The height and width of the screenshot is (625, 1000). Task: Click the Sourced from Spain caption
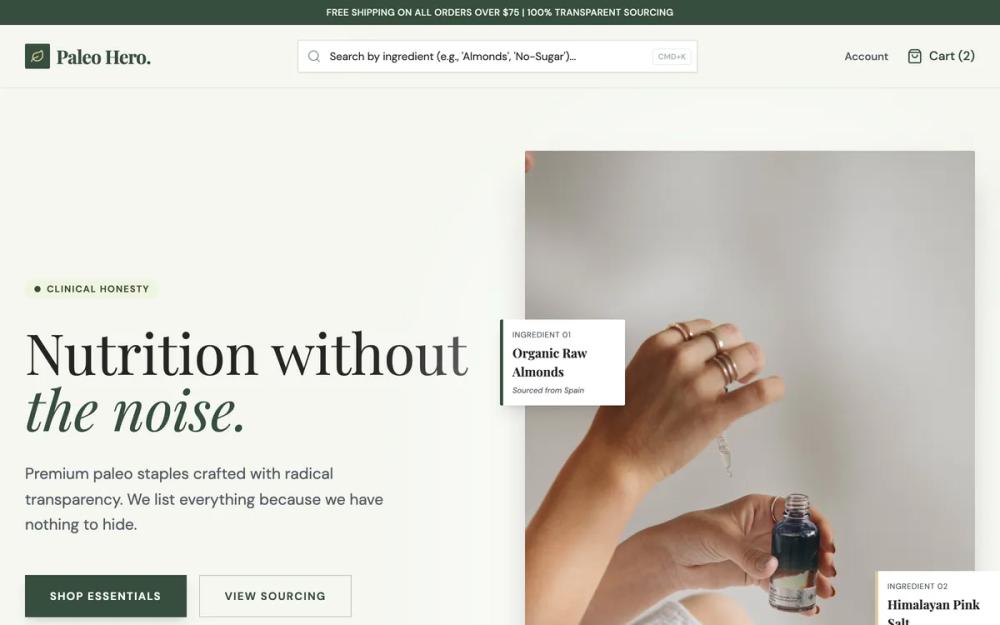pos(548,390)
